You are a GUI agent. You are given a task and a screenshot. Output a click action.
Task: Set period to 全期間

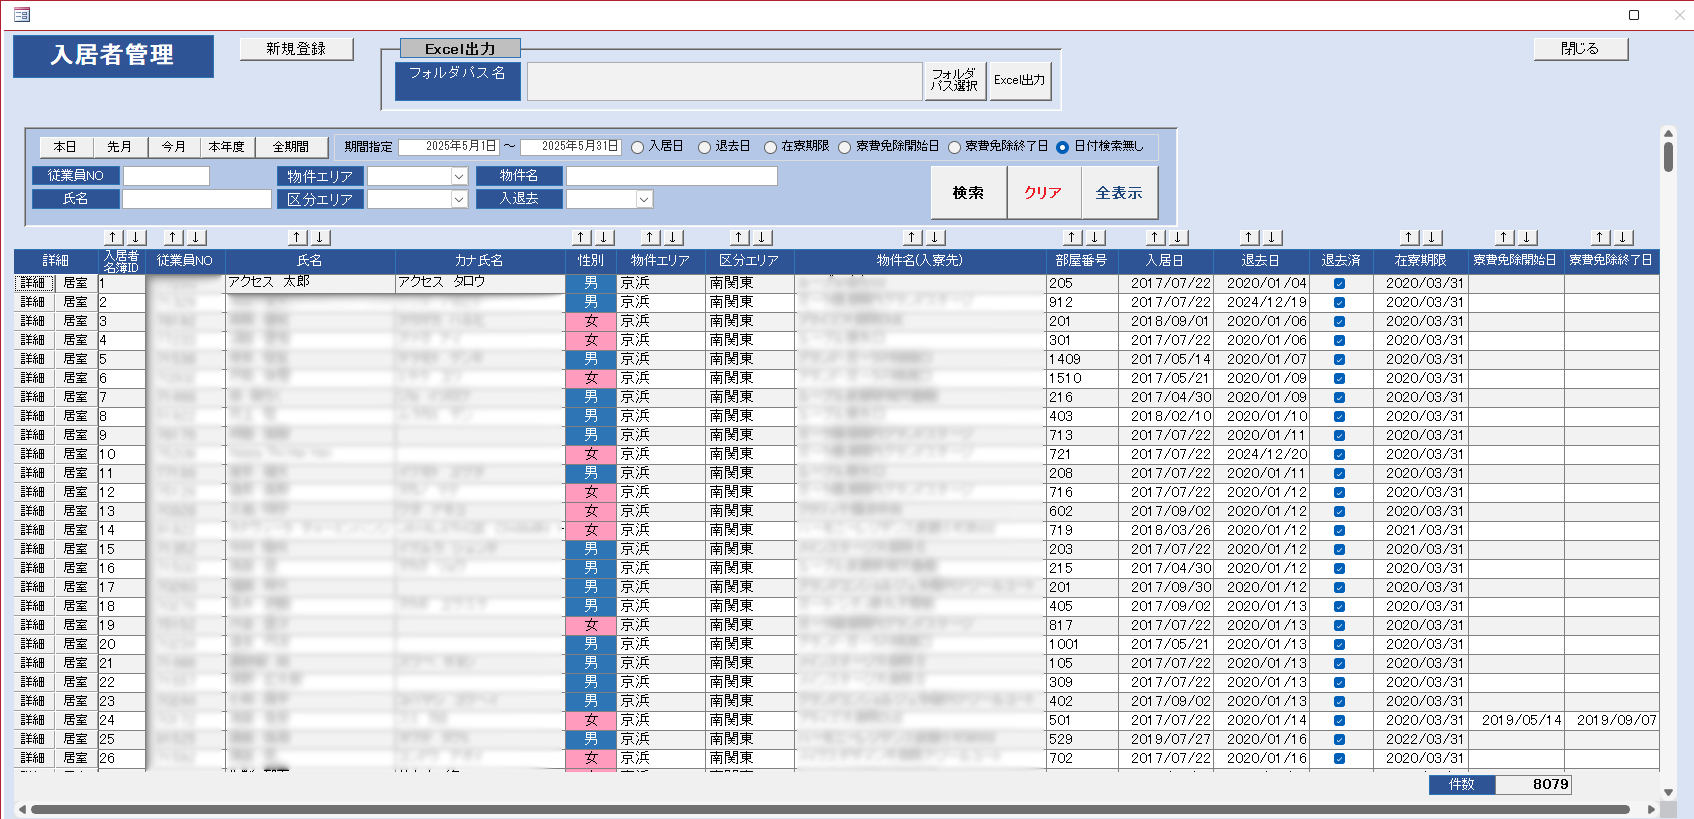[x=291, y=147]
